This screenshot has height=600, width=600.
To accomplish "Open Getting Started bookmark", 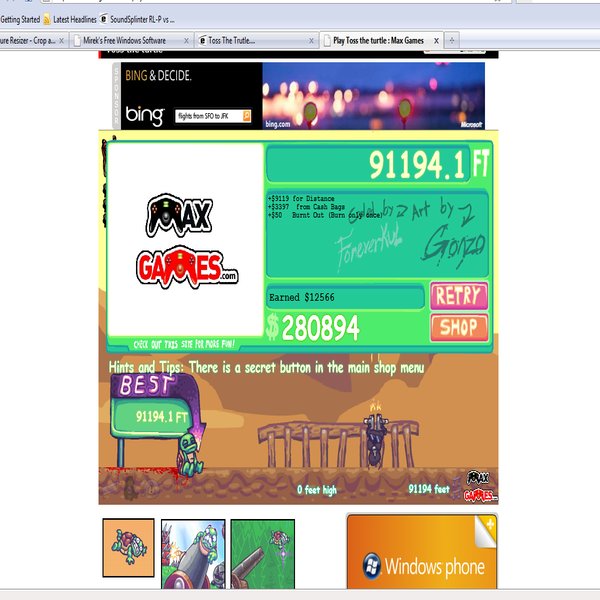I will pos(20,19).
